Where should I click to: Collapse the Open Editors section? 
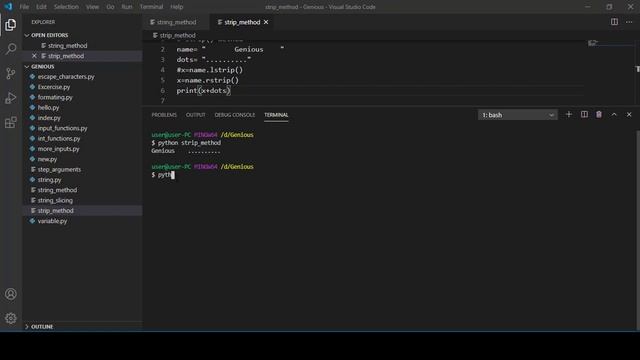click(27, 35)
